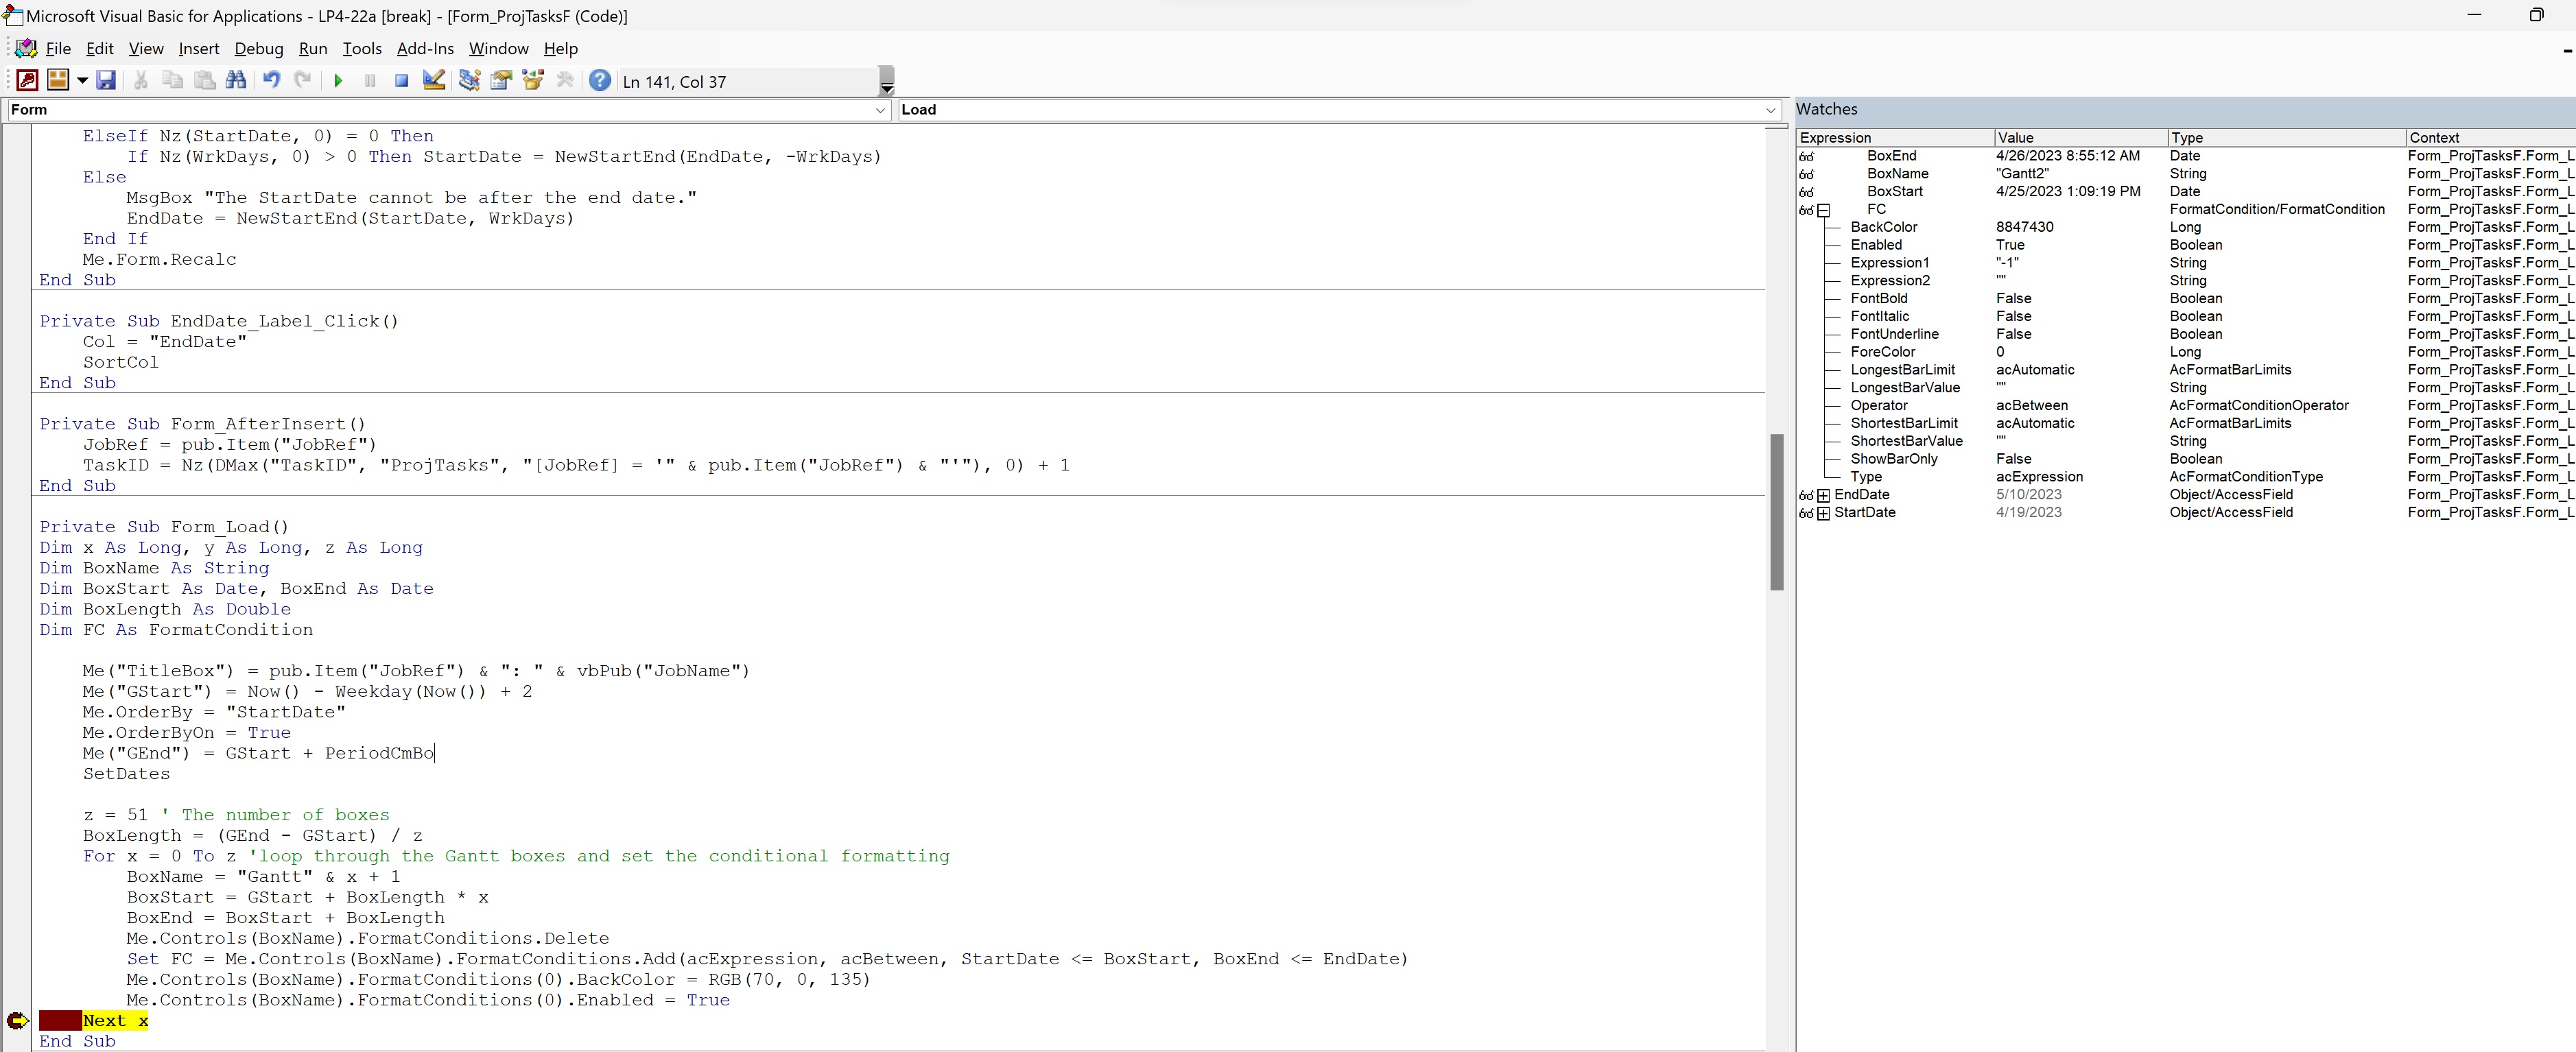Open the Project Explorer icon

[x=469, y=81]
